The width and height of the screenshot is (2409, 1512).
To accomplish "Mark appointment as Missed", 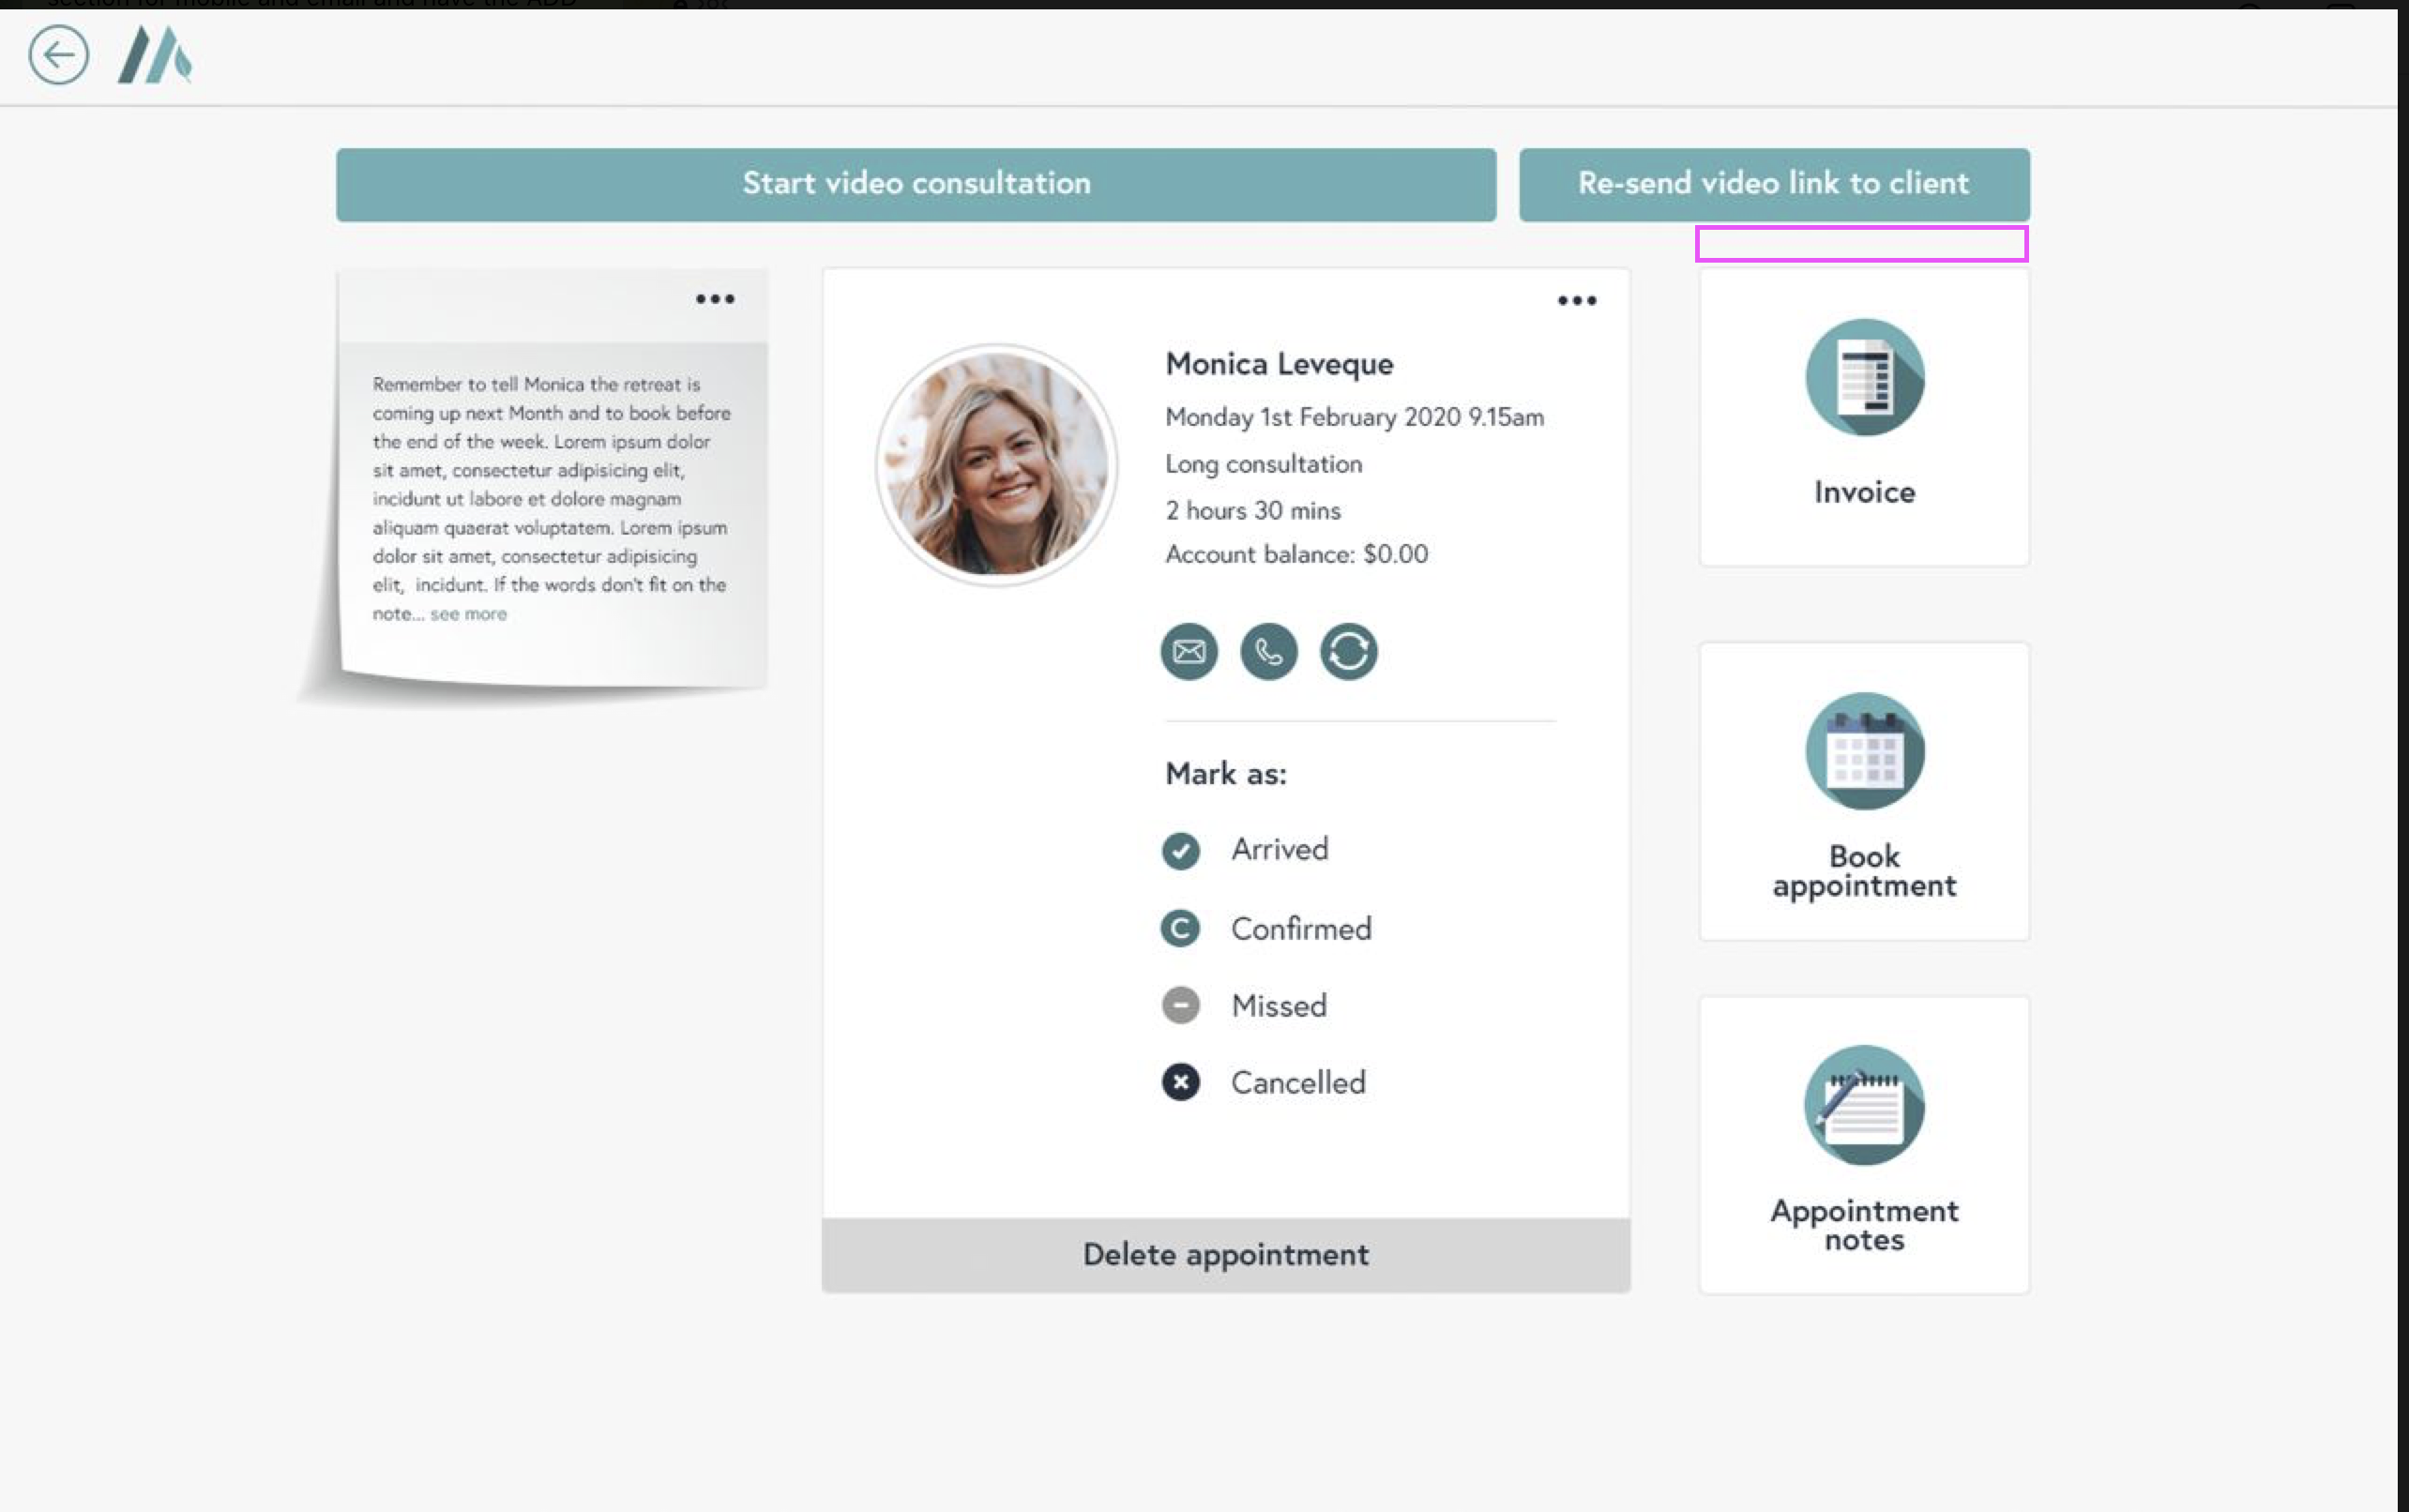I will click(x=1181, y=1005).
